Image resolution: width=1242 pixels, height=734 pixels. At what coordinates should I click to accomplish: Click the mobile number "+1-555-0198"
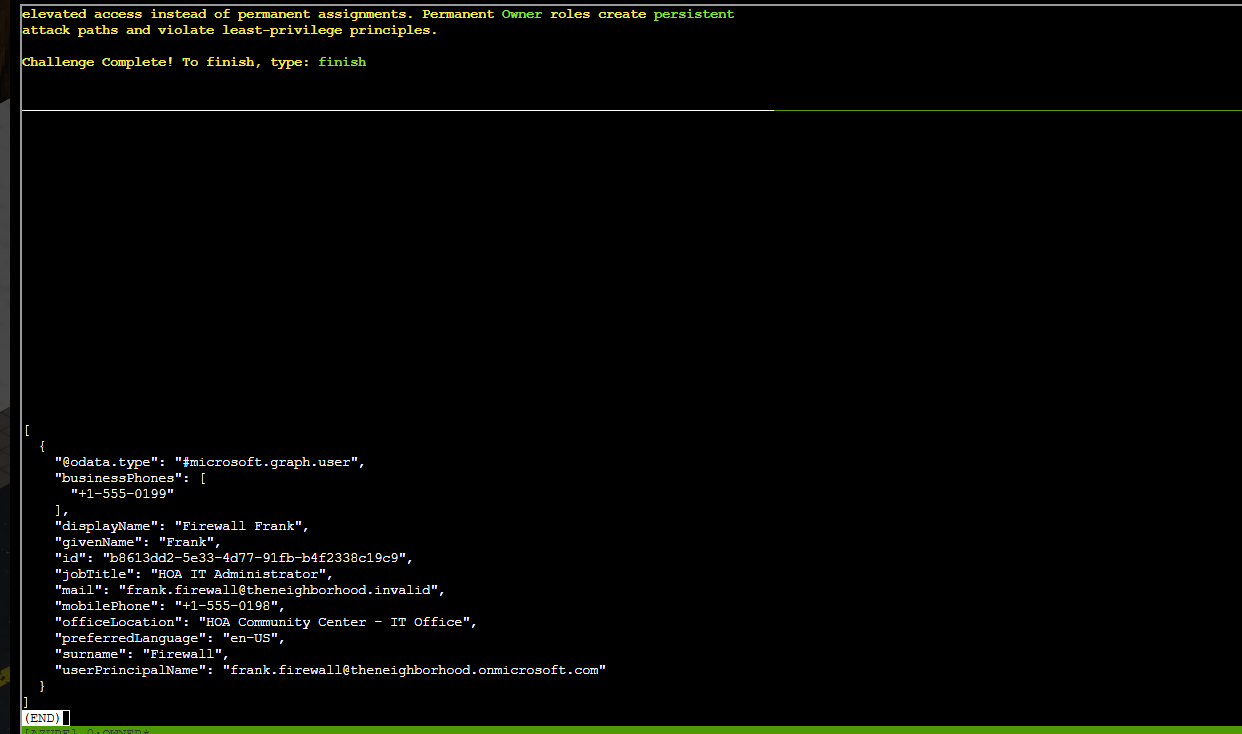pos(226,606)
